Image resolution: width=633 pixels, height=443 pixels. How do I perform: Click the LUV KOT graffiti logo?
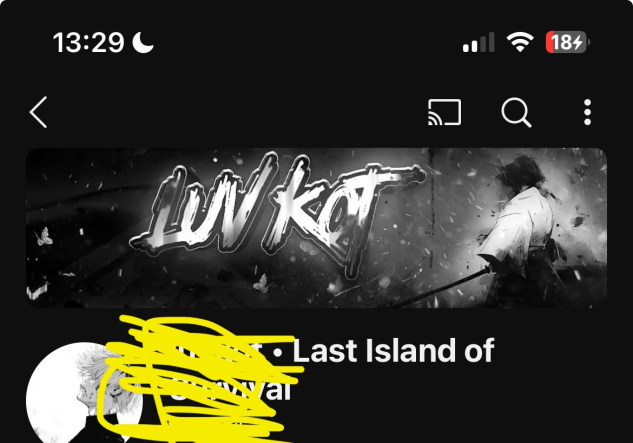277,214
